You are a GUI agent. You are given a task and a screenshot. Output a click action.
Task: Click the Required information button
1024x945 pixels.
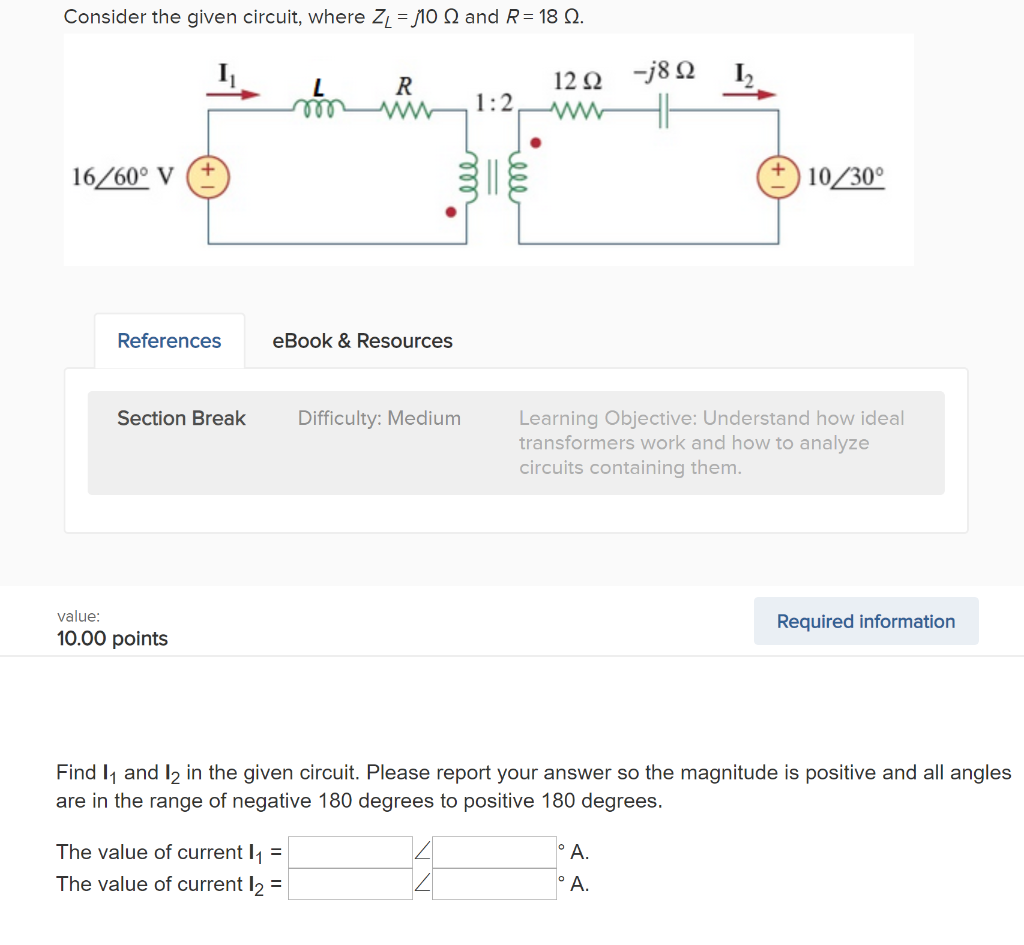coord(865,621)
